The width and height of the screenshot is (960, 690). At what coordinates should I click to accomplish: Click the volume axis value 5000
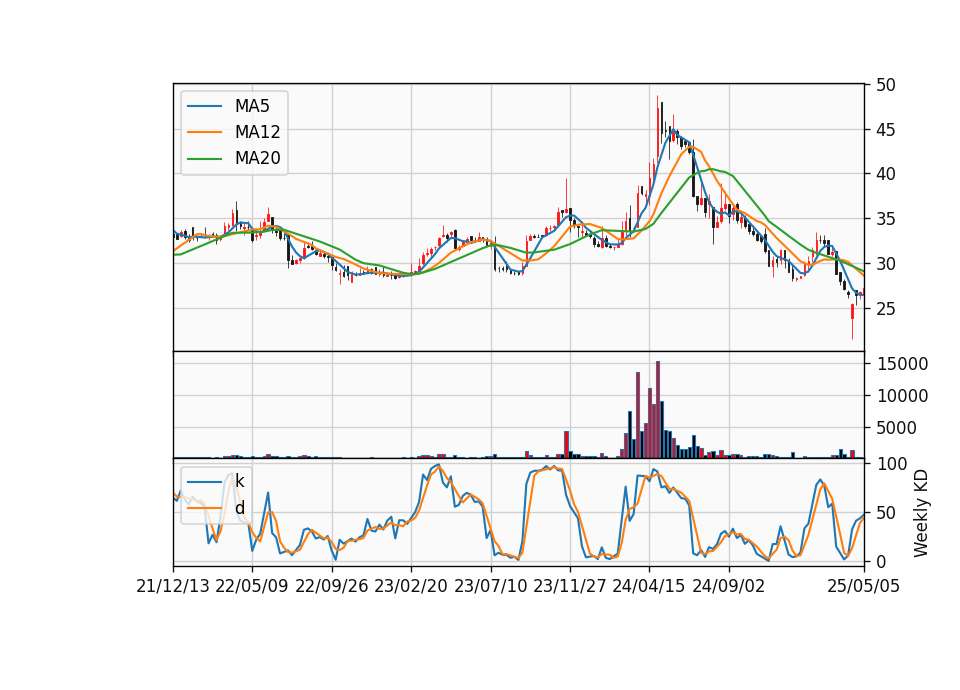pos(896,428)
